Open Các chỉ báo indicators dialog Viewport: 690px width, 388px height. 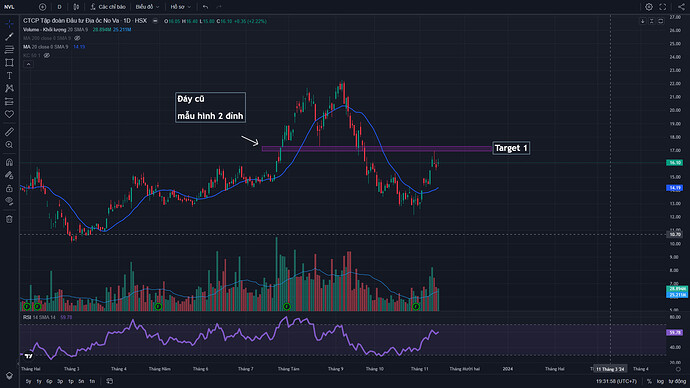click(x=108, y=7)
